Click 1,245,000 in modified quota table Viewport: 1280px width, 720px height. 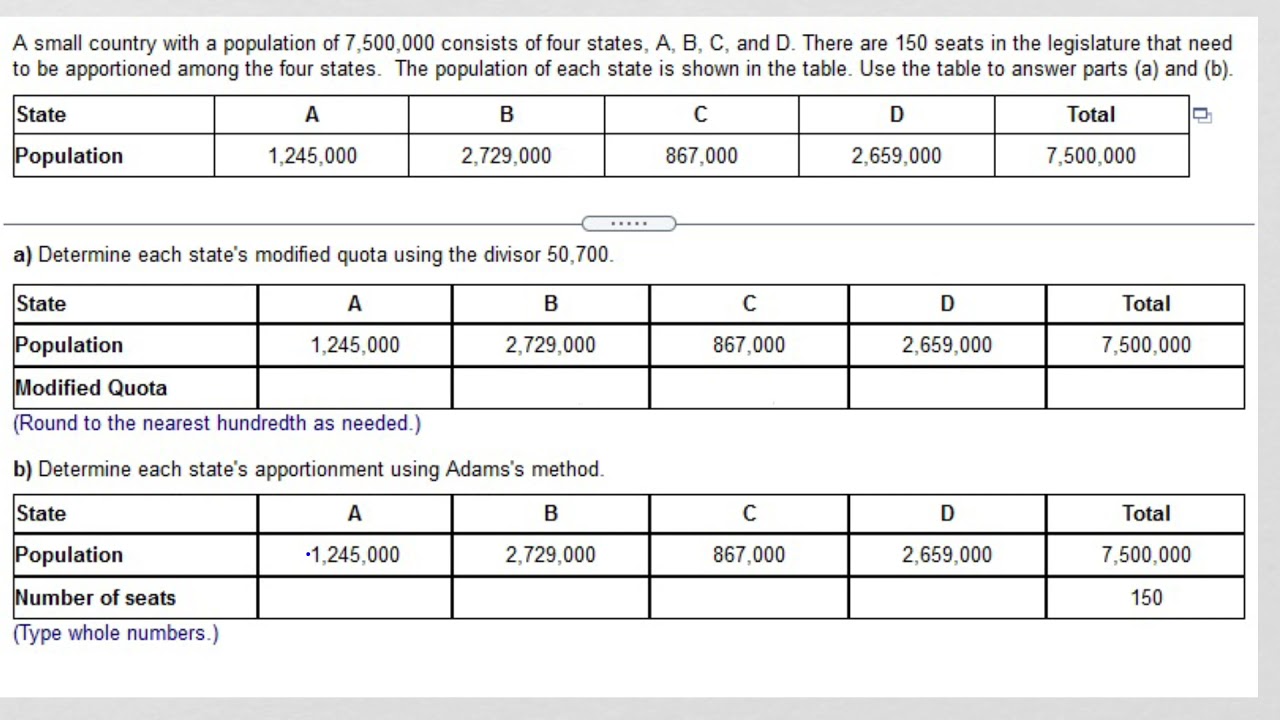pyautogui.click(x=355, y=345)
